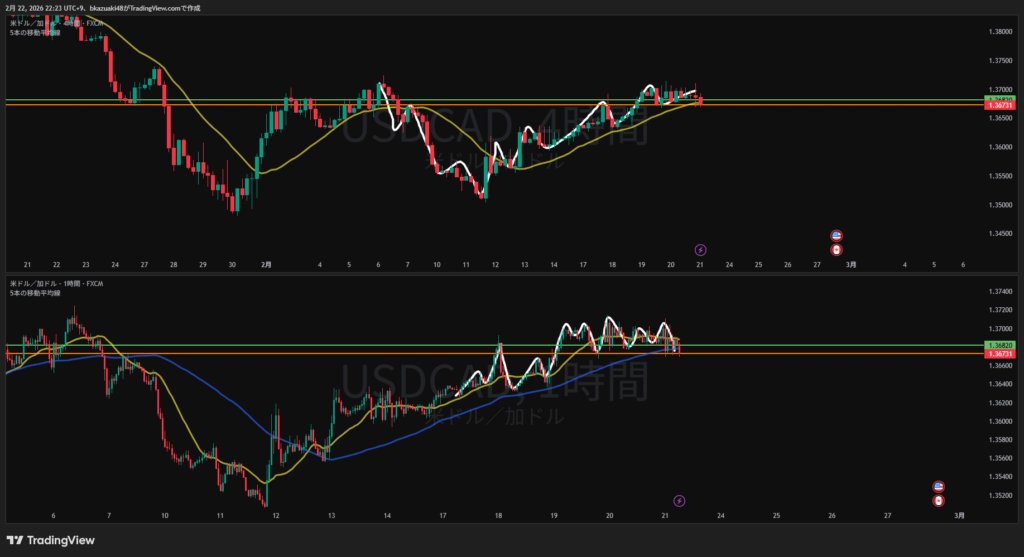This screenshot has height=557, width=1024.
Task: Click the 2月 label on the upper time axis
Action: tap(266, 265)
